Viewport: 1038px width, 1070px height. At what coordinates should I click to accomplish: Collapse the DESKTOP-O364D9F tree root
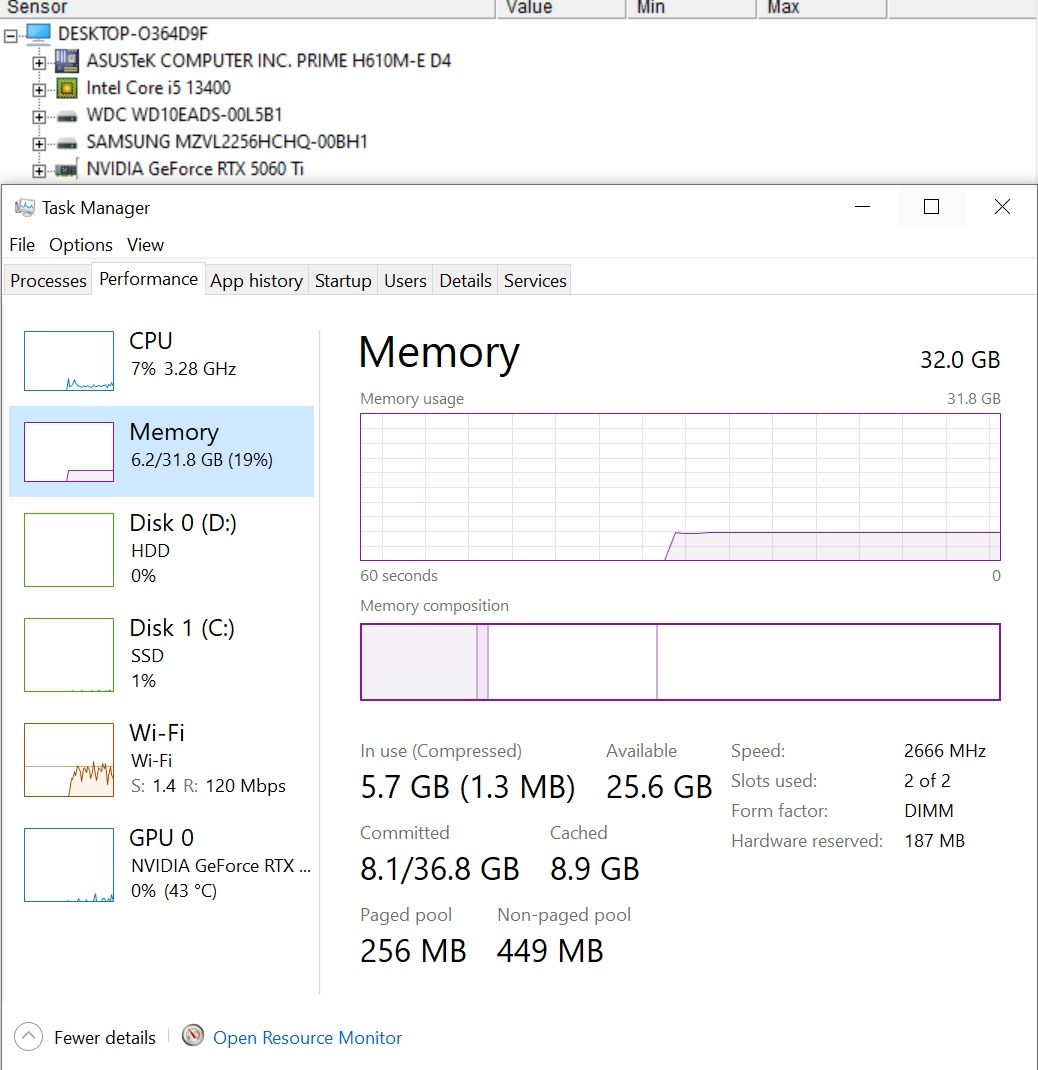coord(11,35)
